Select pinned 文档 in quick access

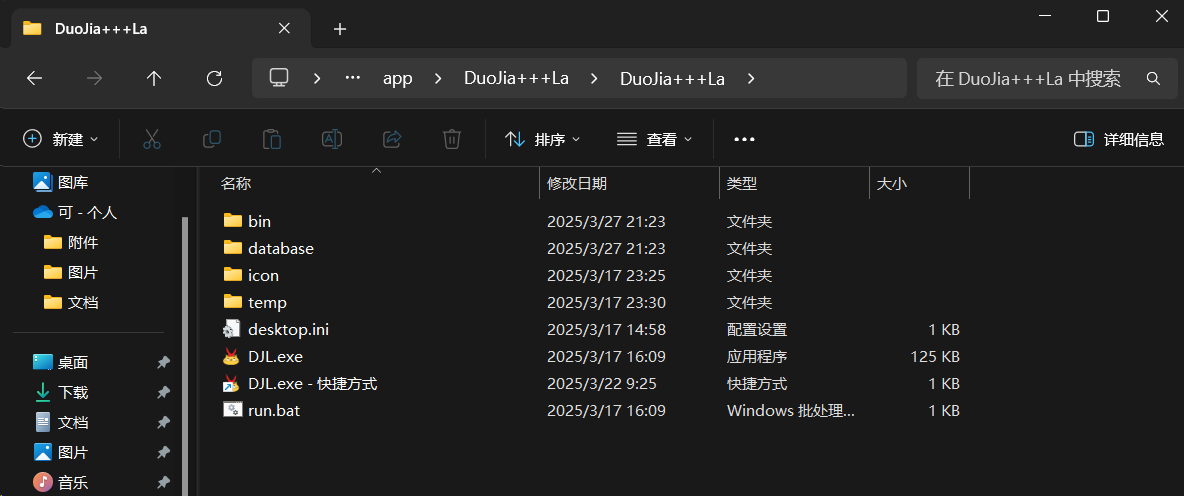(x=72, y=423)
